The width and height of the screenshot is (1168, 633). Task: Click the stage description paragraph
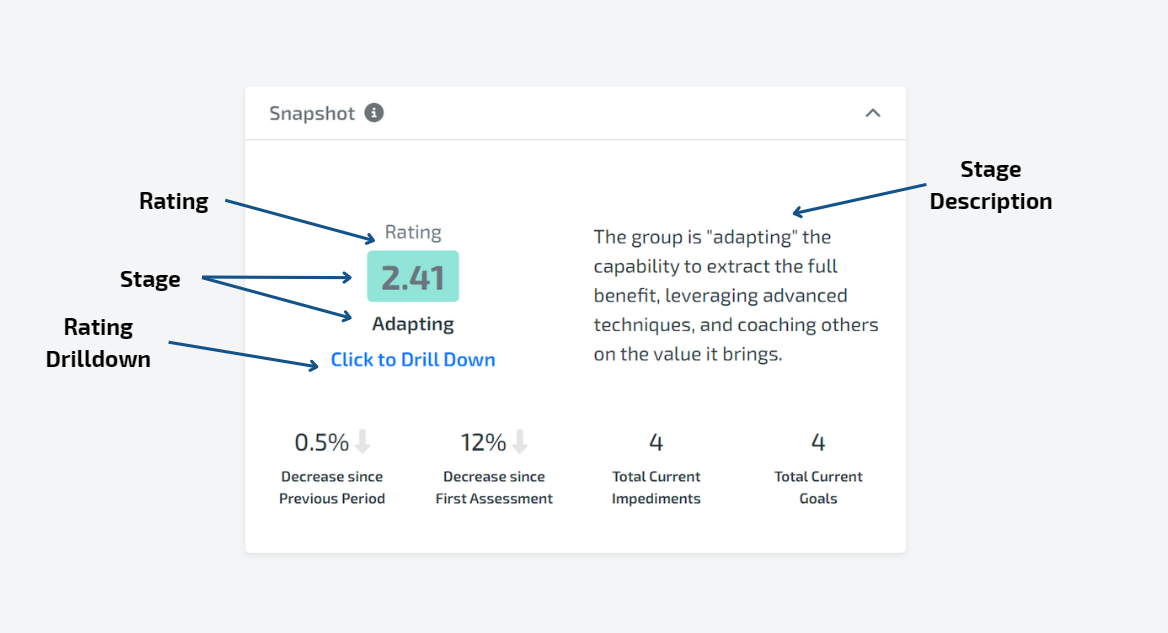click(735, 296)
